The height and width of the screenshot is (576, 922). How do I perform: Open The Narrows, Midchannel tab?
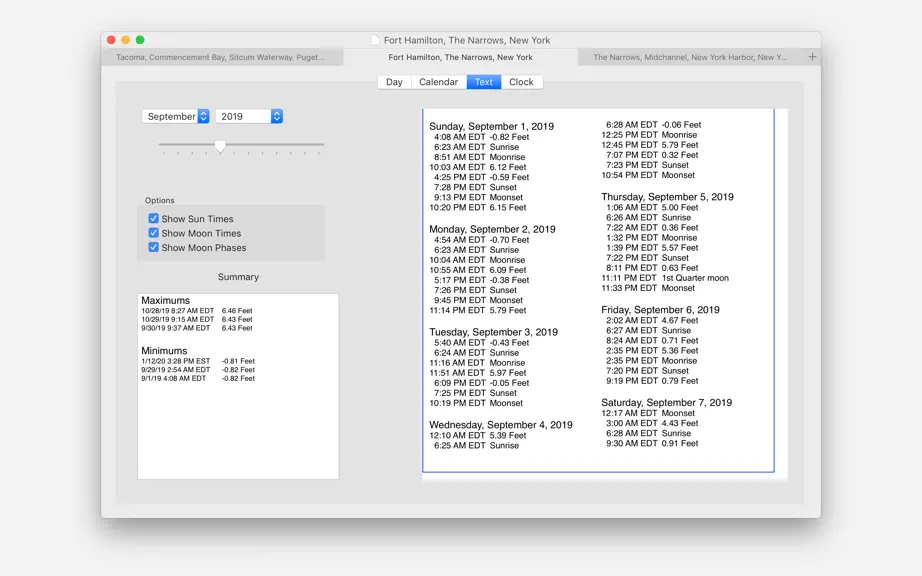690,57
